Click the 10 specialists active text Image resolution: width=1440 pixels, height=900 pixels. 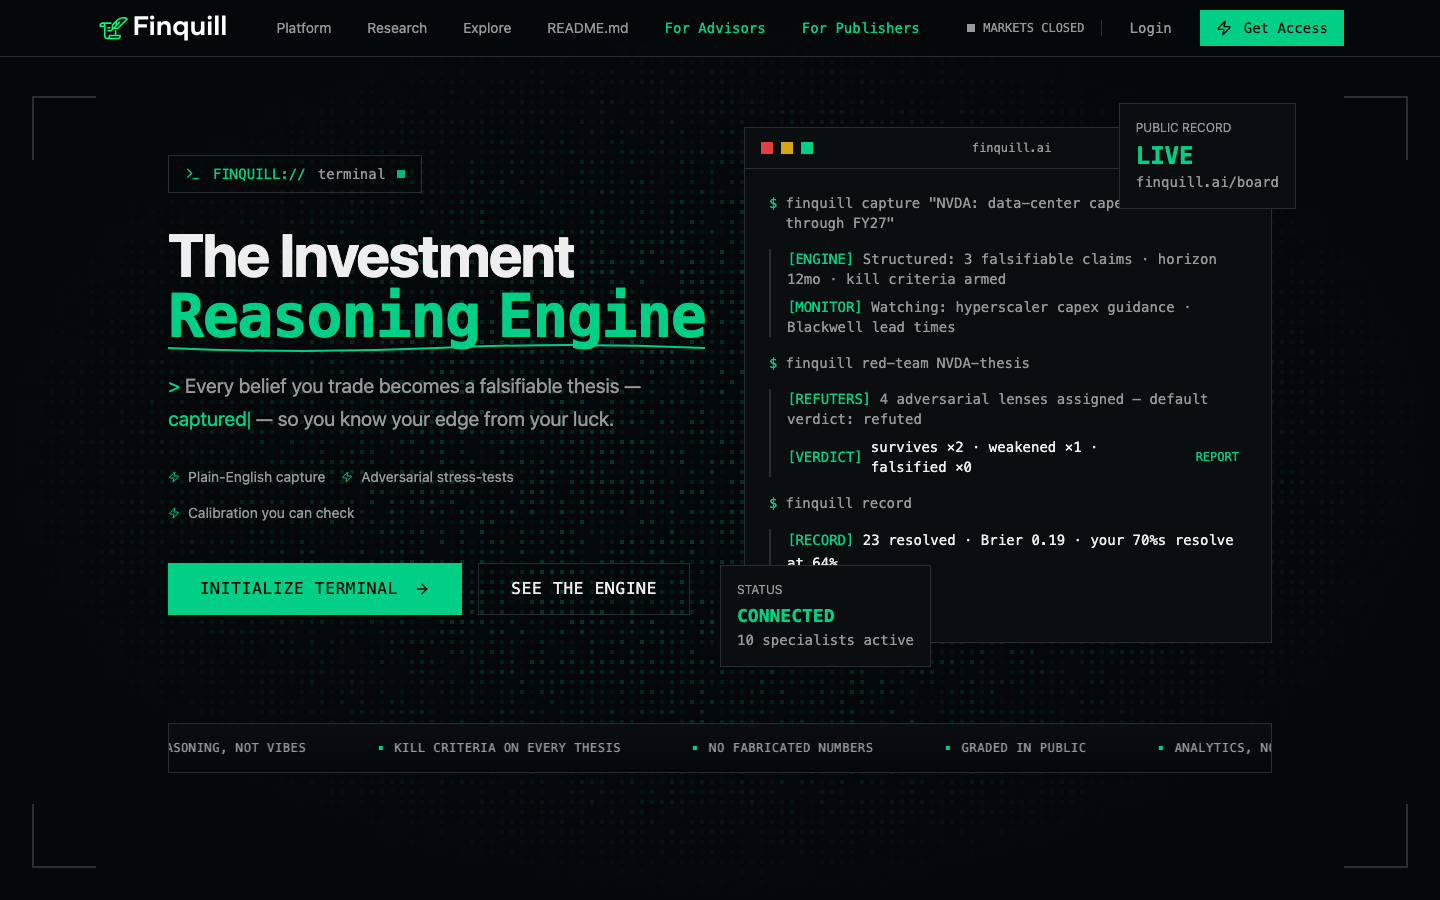[x=825, y=640]
